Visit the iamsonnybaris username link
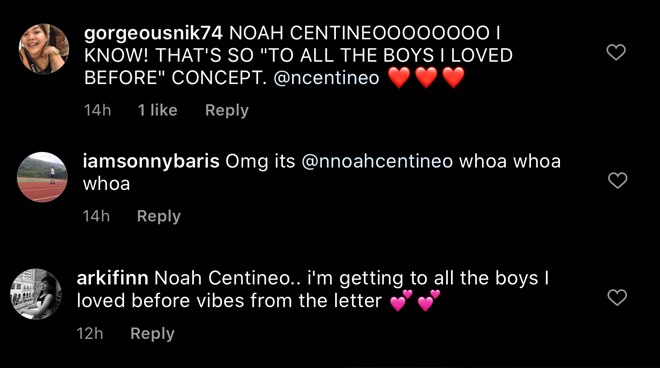660x368 pixels. (x=151, y=162)
